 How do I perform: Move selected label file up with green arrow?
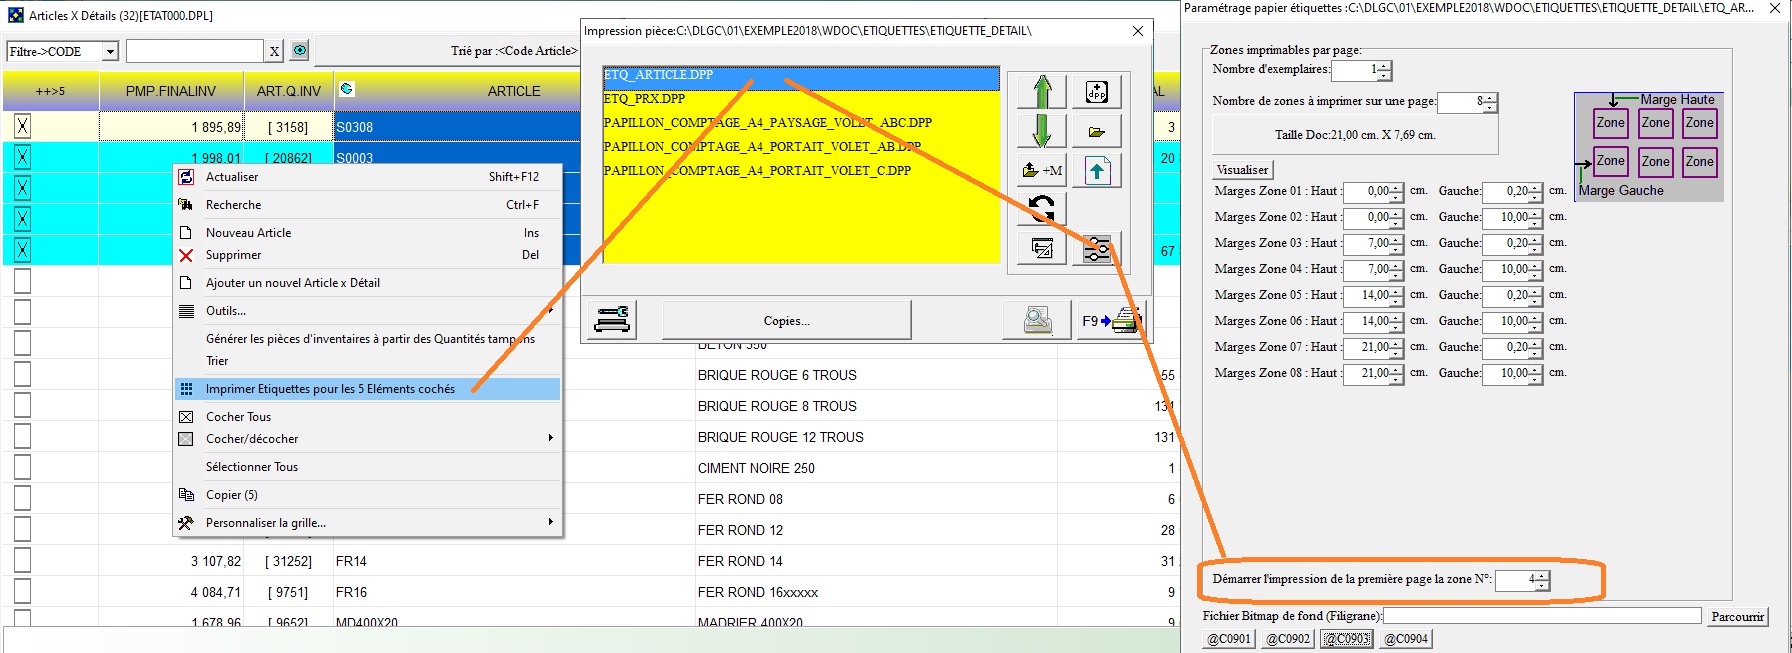point(1042,91)
